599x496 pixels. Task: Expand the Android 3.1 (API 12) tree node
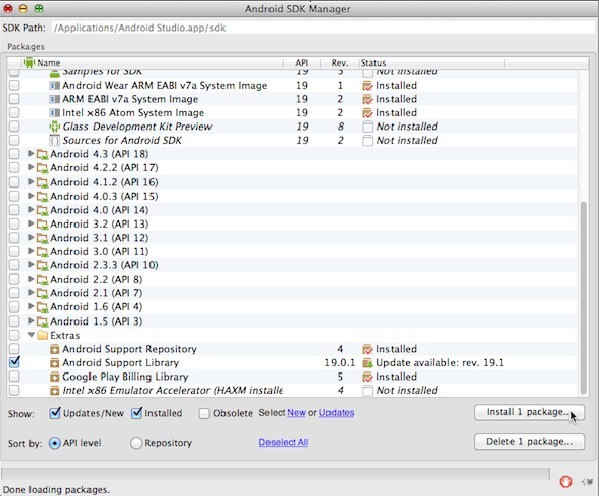[x=31, y=237]
